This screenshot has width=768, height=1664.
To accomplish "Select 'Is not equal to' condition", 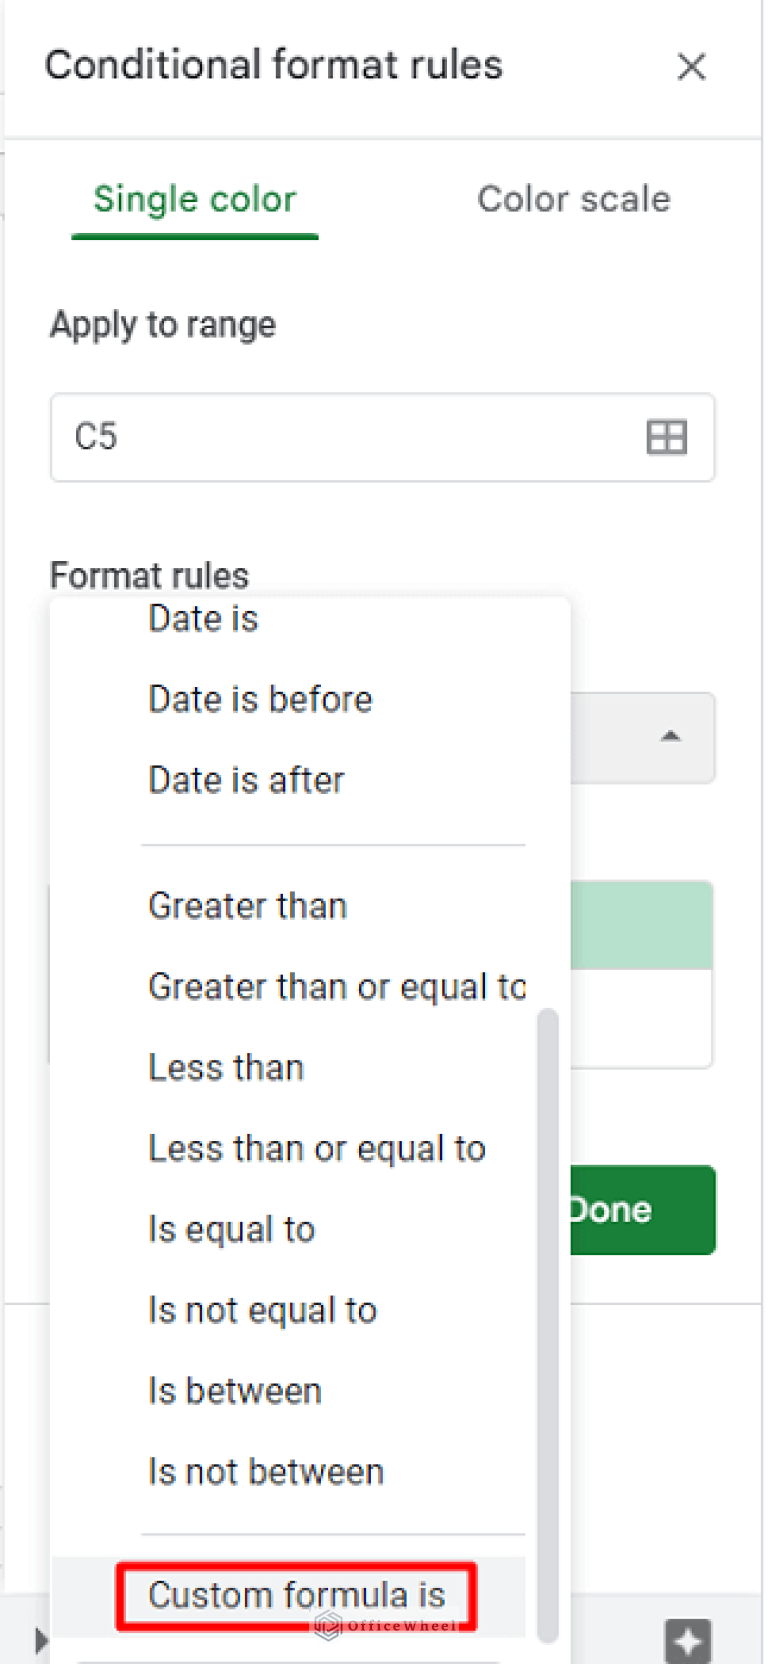I will click(262, 1310).
